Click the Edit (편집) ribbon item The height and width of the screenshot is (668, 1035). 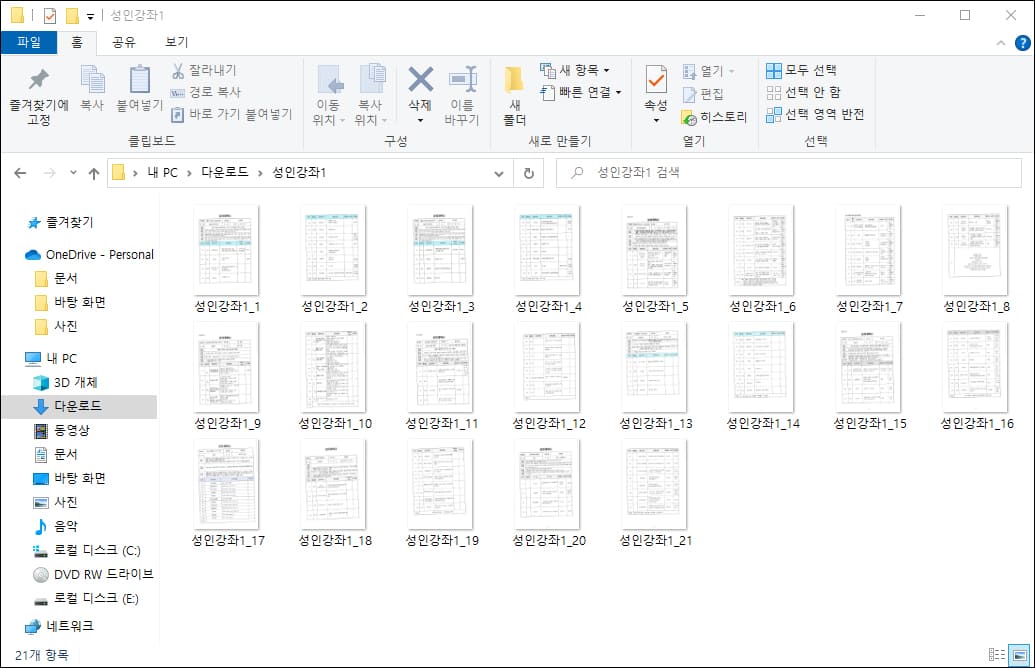tap(703, 94)
